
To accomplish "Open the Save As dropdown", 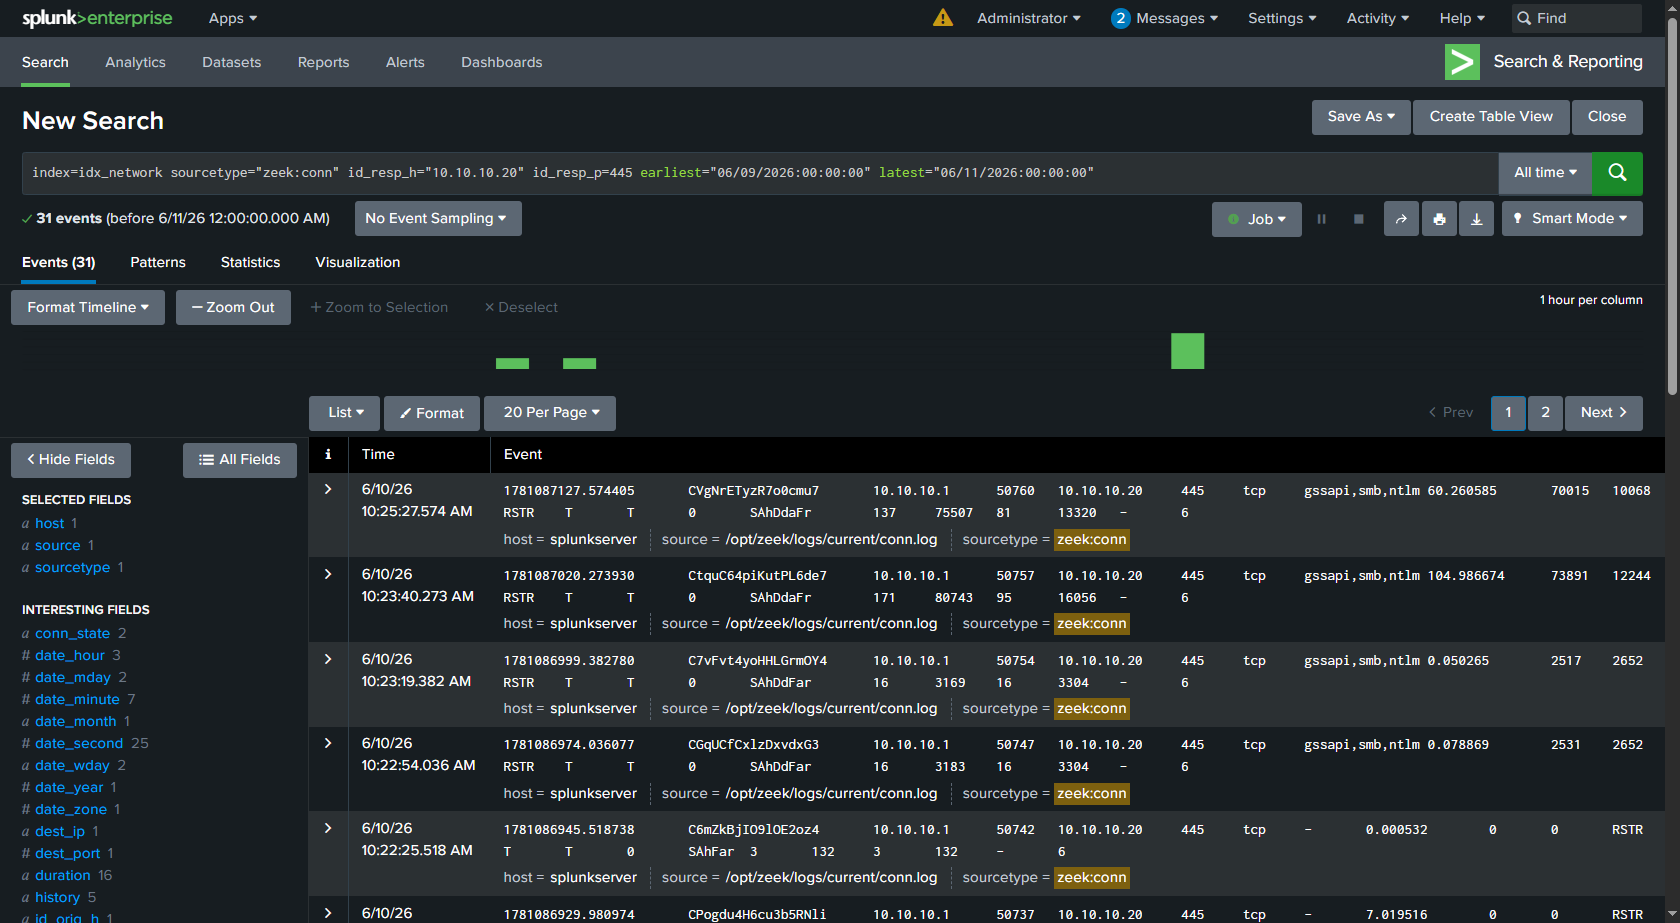I will pyautogui.click(x=1361, y=117).
